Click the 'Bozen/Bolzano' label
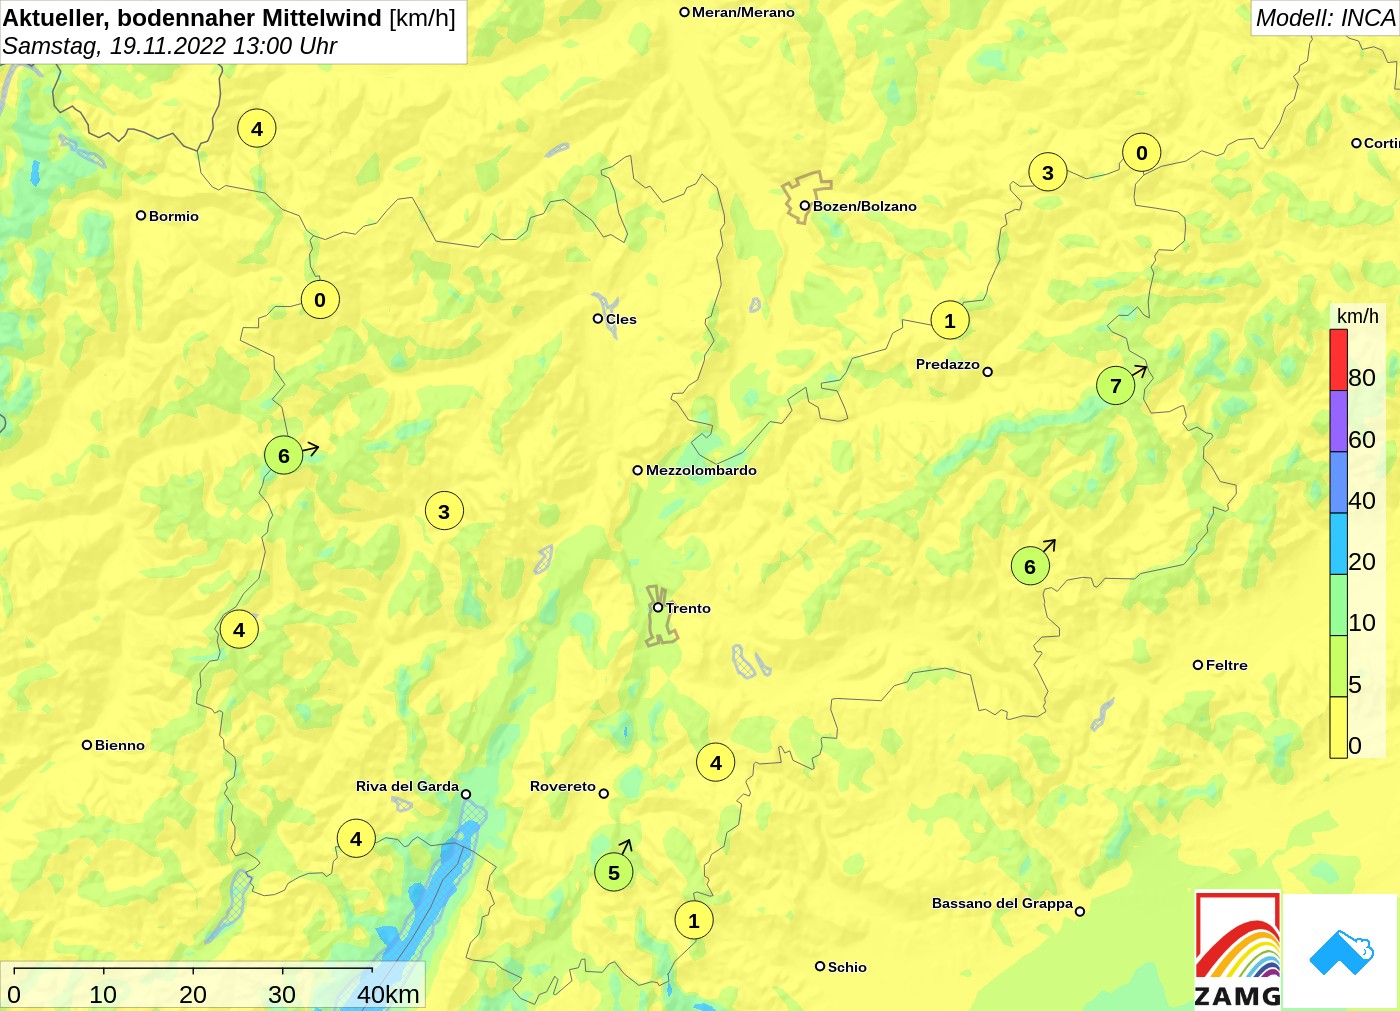This screenshot has height=1011, width=1400. (x=864, y=207)
